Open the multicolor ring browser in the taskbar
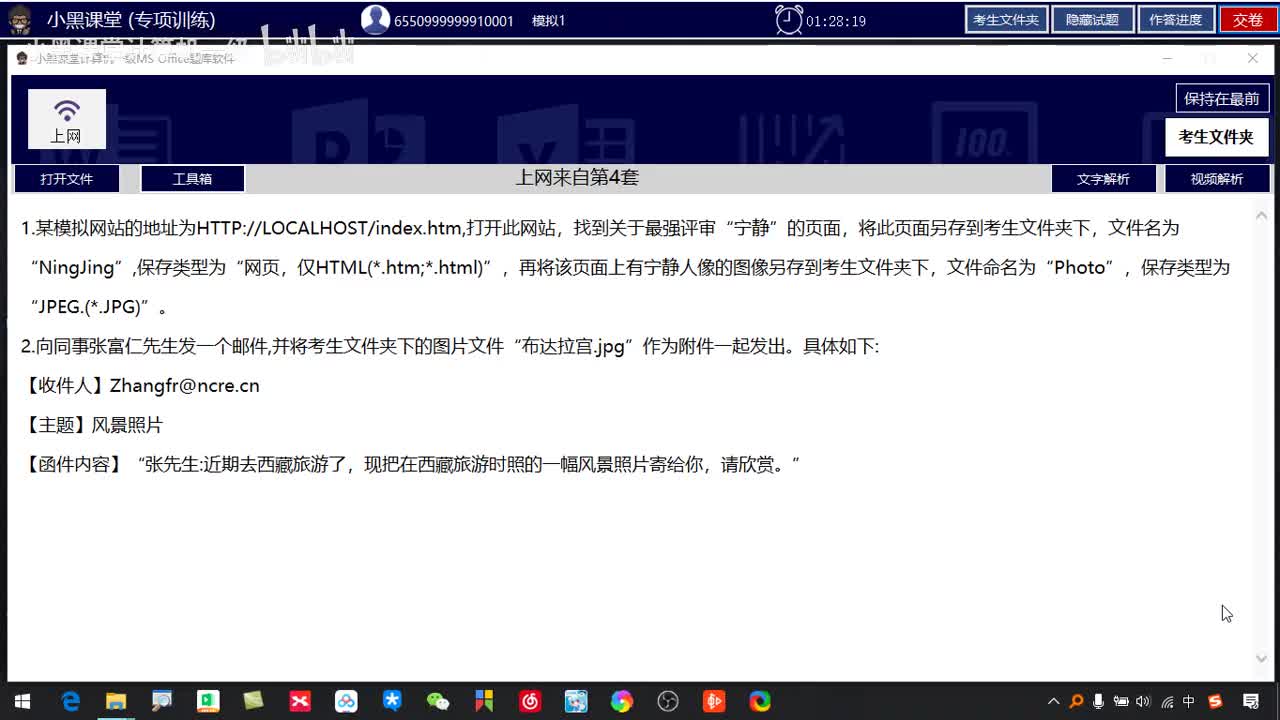 [x=760, y=701]
